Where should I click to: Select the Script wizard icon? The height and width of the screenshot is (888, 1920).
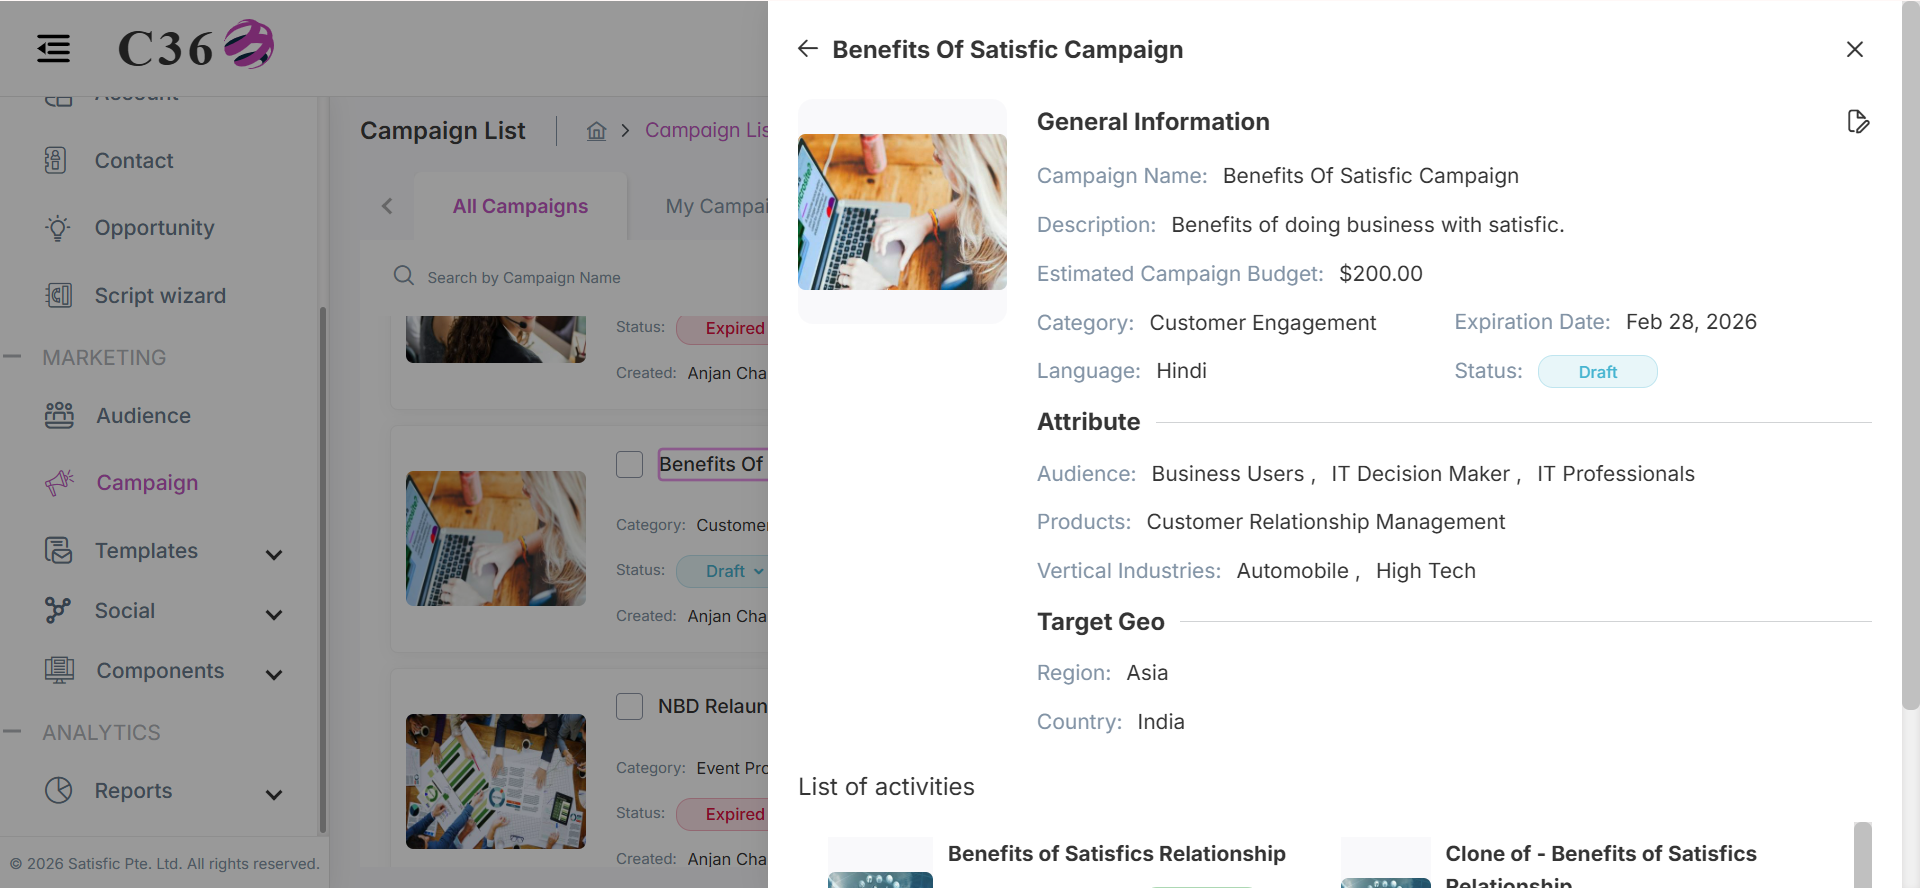click(x=59, y=295)
